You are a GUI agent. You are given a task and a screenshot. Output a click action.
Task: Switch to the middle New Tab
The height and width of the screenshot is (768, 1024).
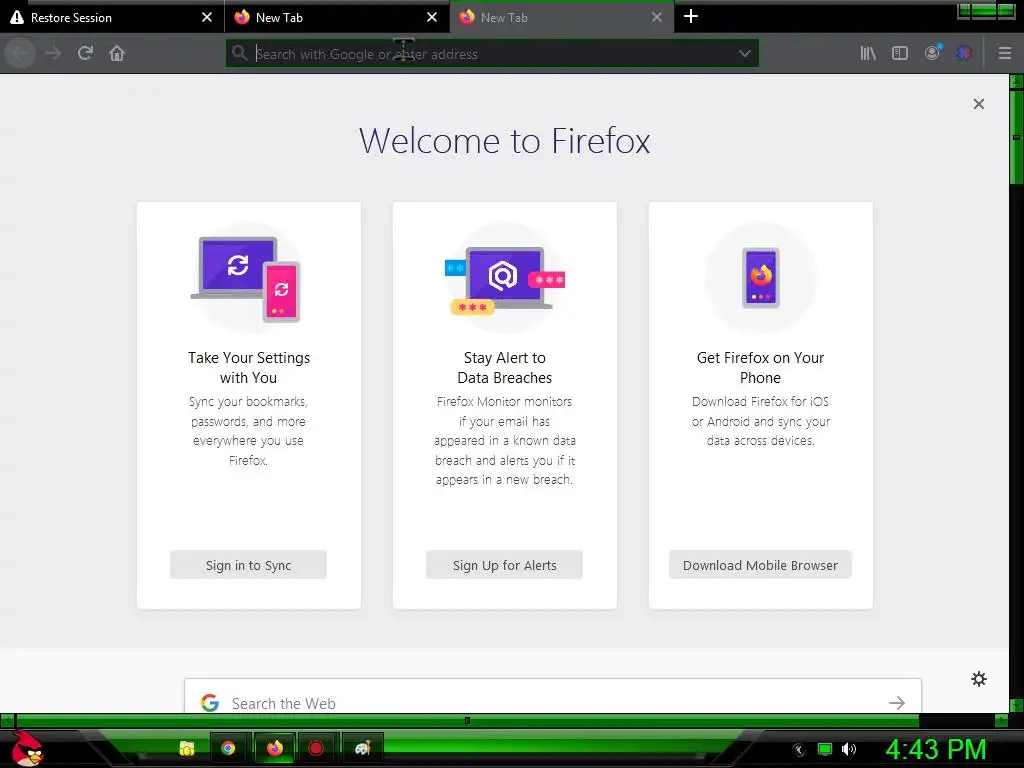[337, 18]
